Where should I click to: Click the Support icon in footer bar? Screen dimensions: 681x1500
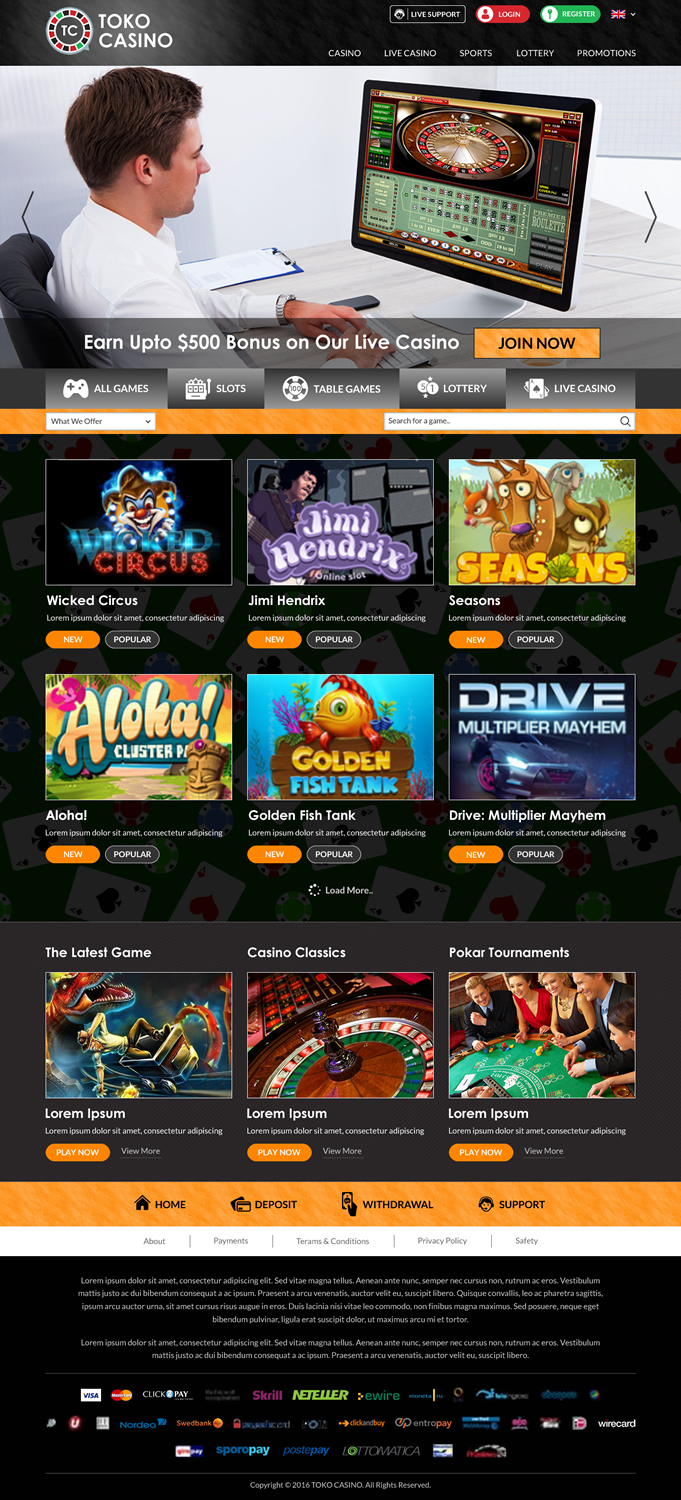pos(486,1204)
